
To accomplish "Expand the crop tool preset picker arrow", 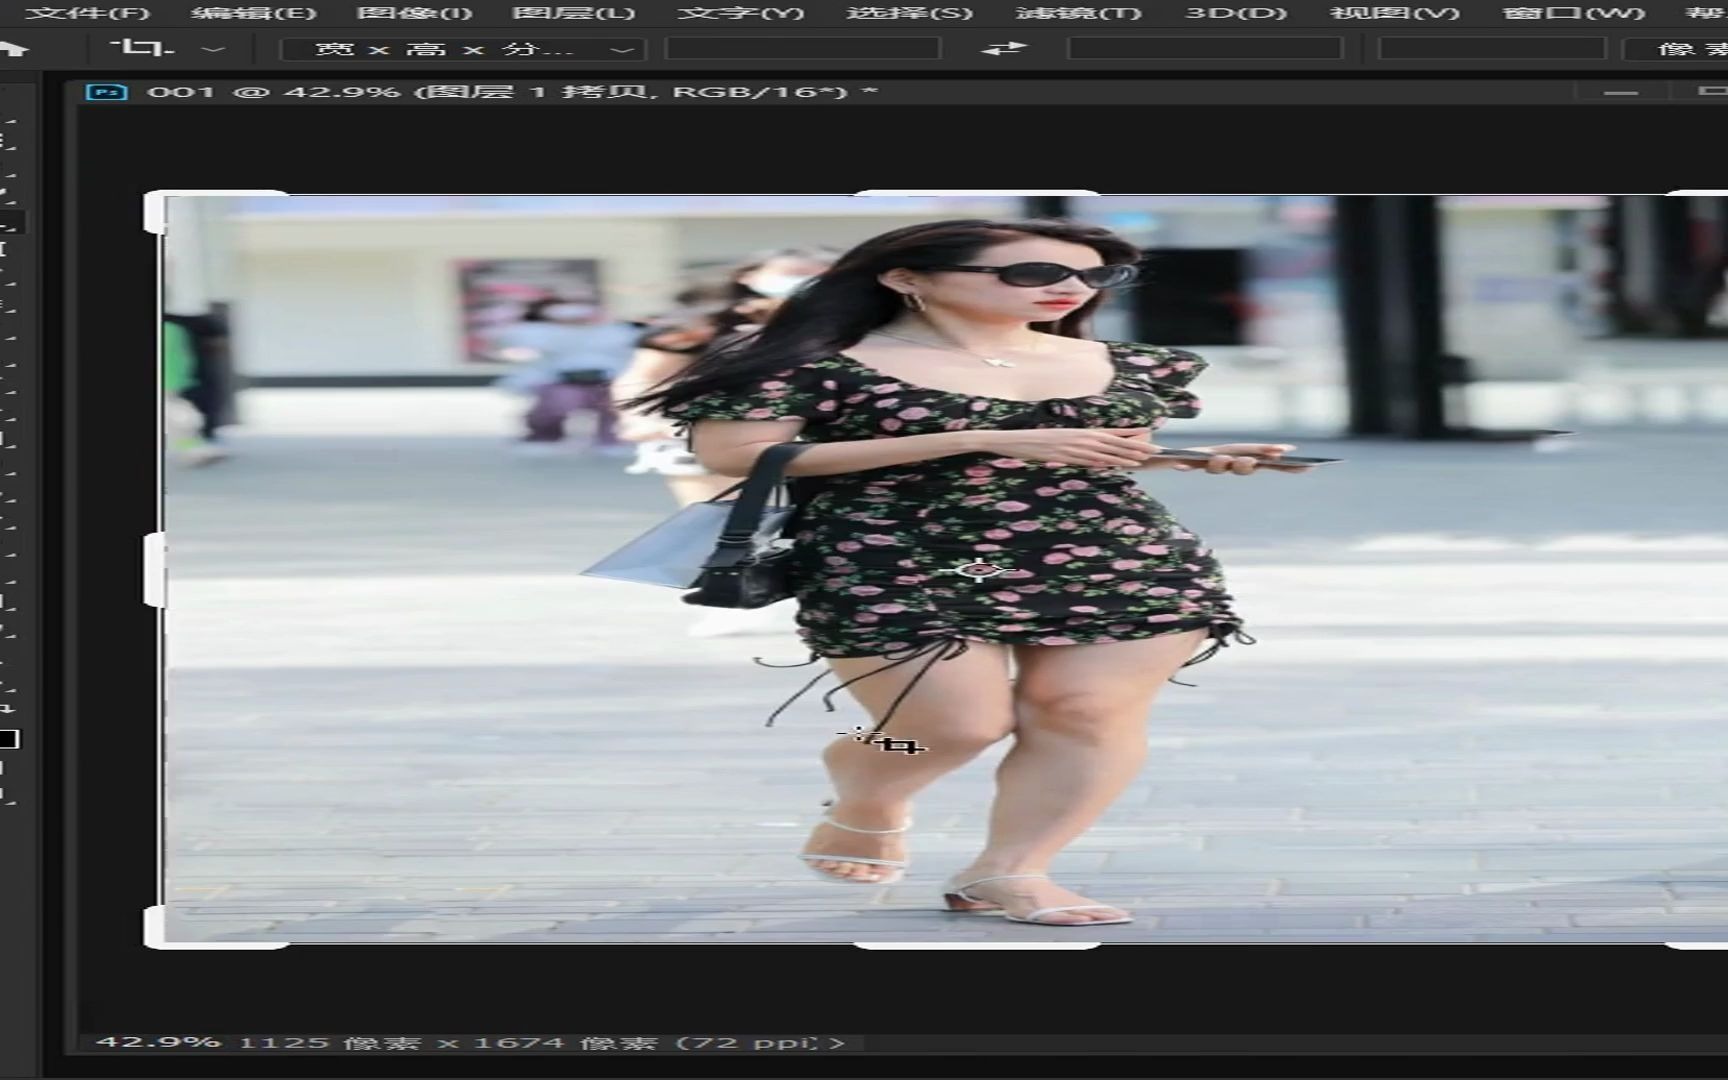I will (213, 48).
